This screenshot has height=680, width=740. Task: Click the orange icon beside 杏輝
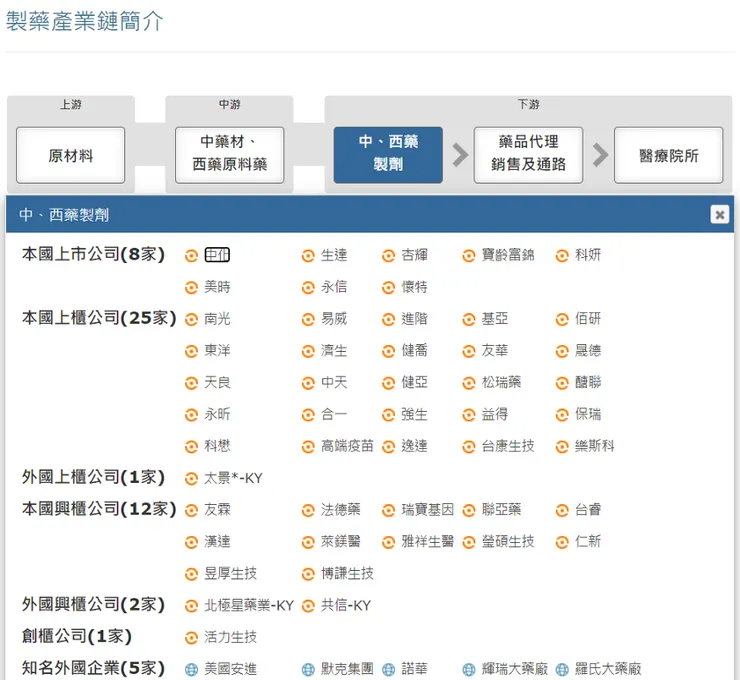point(388,256)
